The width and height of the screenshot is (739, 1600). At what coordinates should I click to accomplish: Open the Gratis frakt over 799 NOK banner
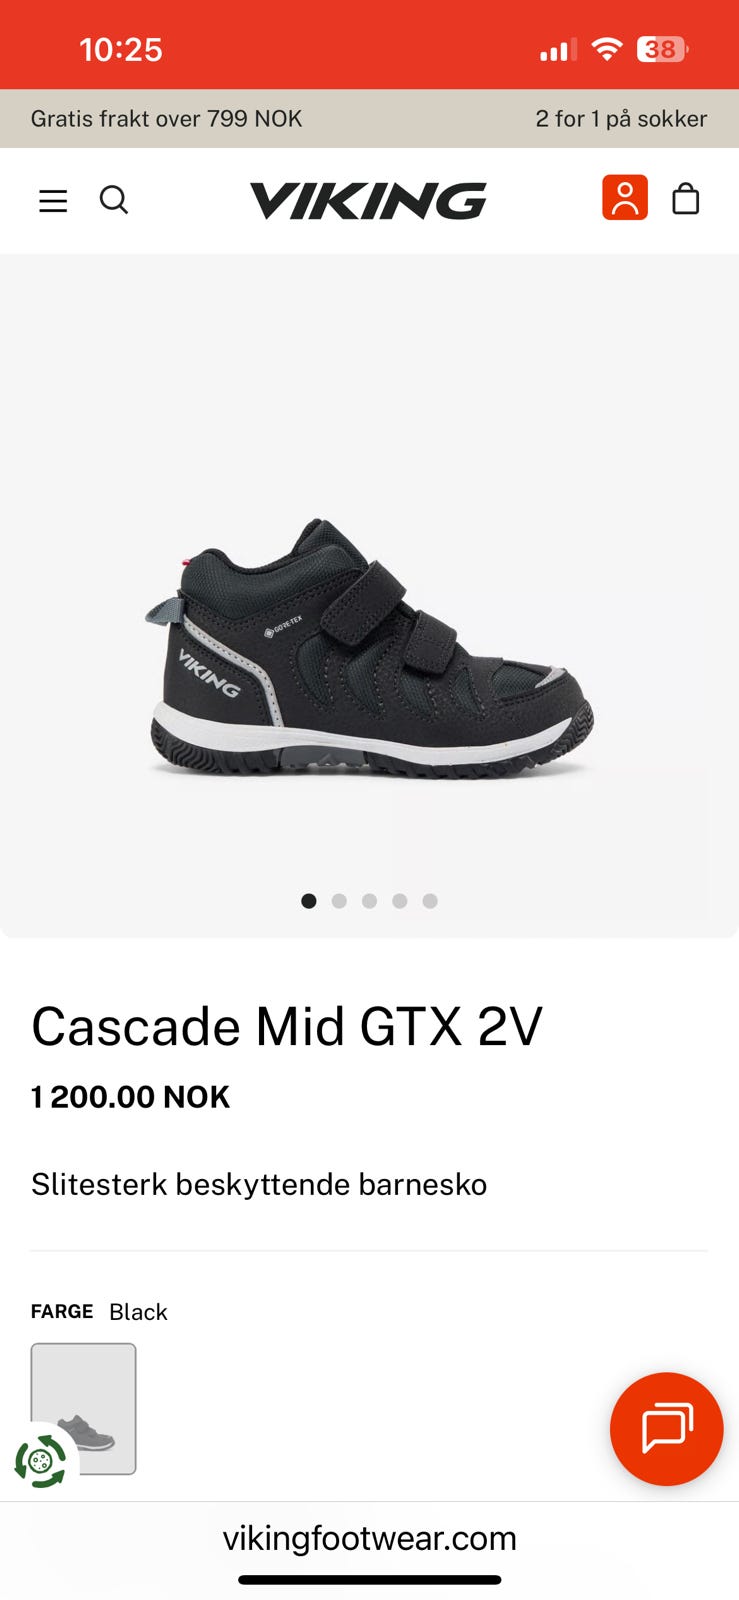click(166, 119)
